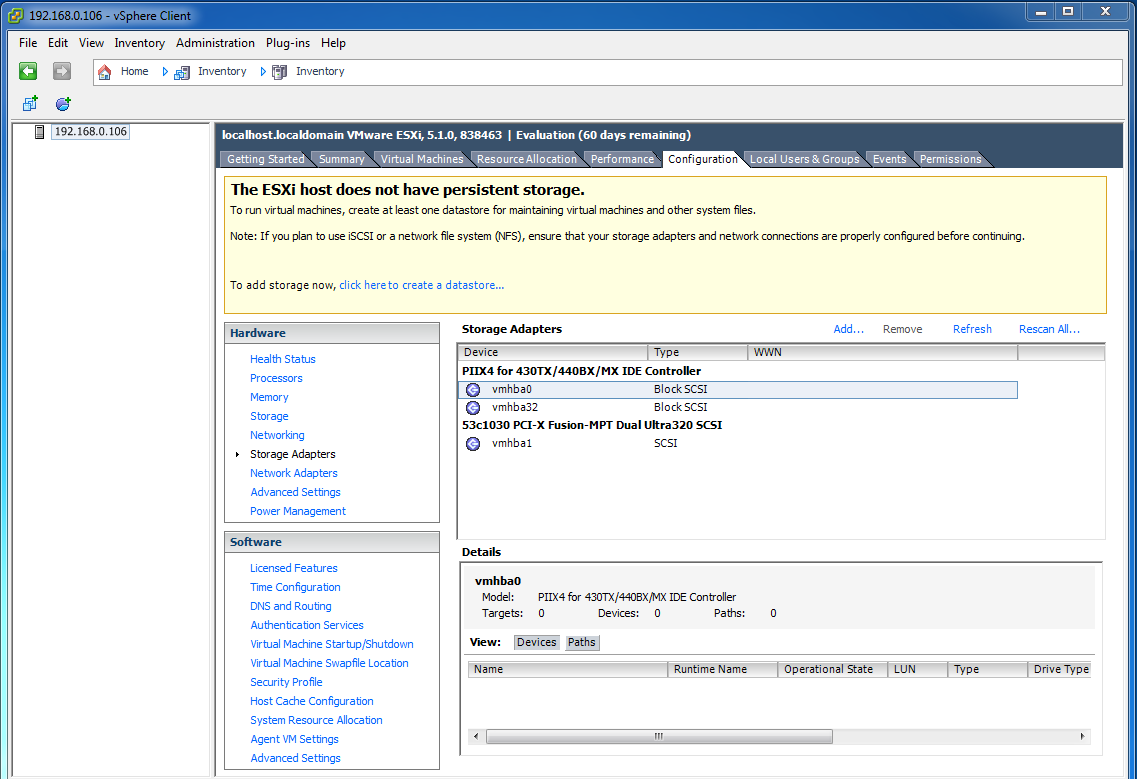Switch to Permissions tab

[950, 159]
